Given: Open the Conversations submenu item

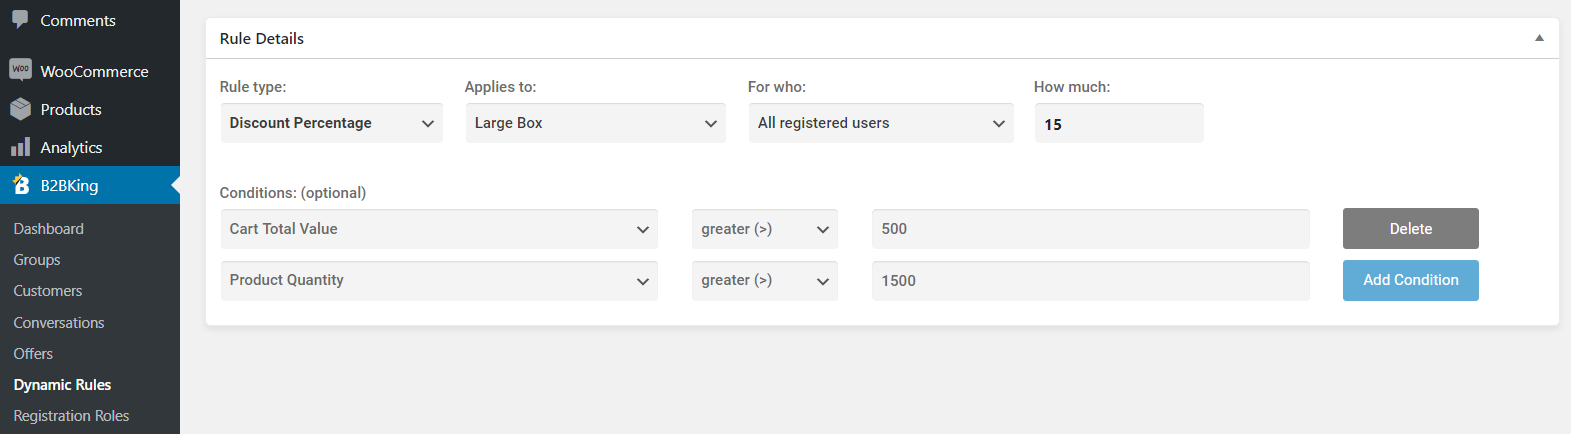Looking at the screenshot, I should coord(59,323).
